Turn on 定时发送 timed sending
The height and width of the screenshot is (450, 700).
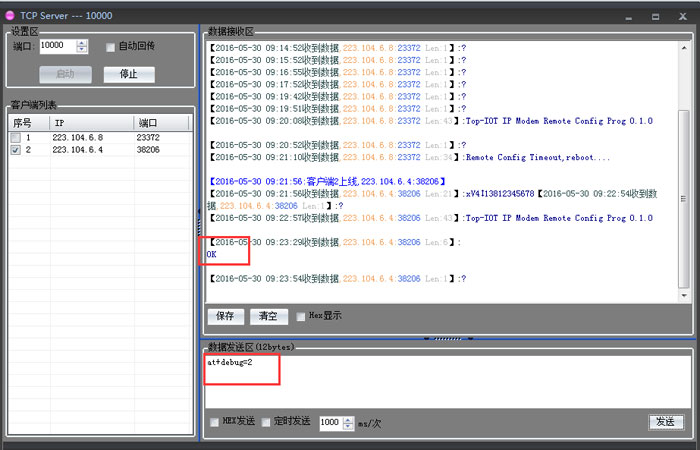pos(266,422)
